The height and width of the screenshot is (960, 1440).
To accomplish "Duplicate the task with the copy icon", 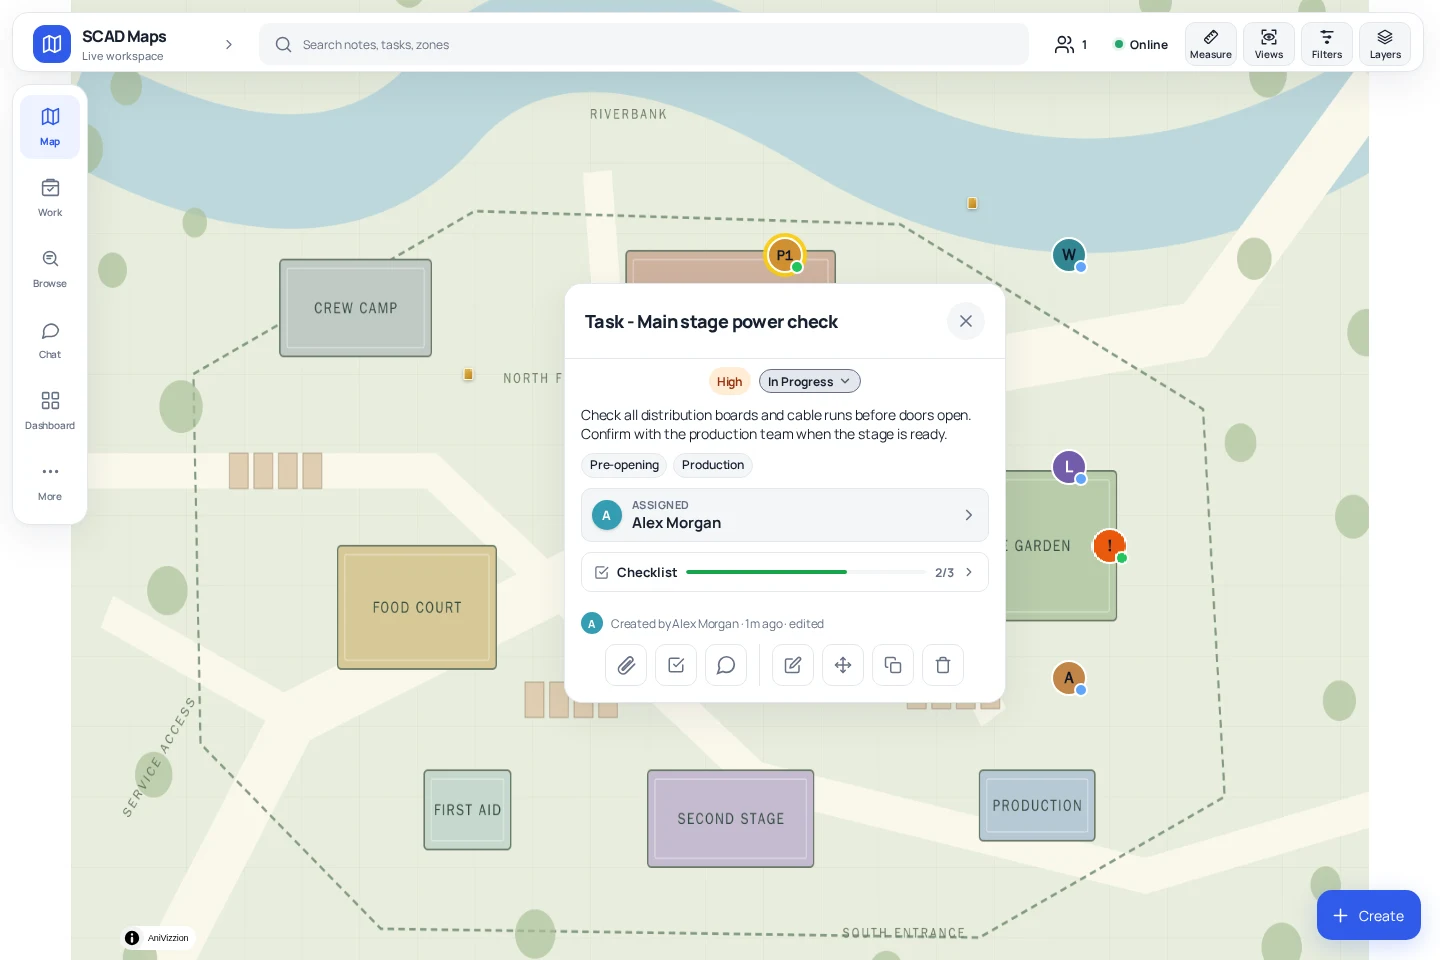I will [893, 665].
